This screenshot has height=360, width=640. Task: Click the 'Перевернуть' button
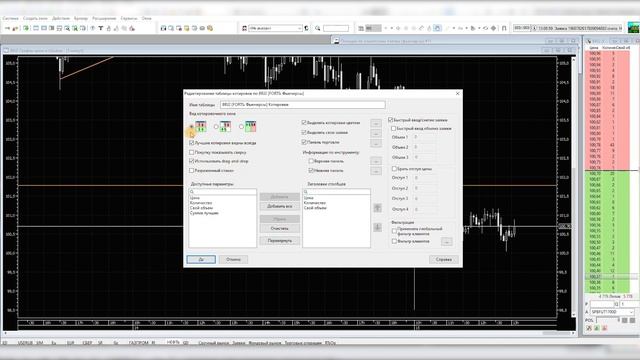click(x=280, y=241)
